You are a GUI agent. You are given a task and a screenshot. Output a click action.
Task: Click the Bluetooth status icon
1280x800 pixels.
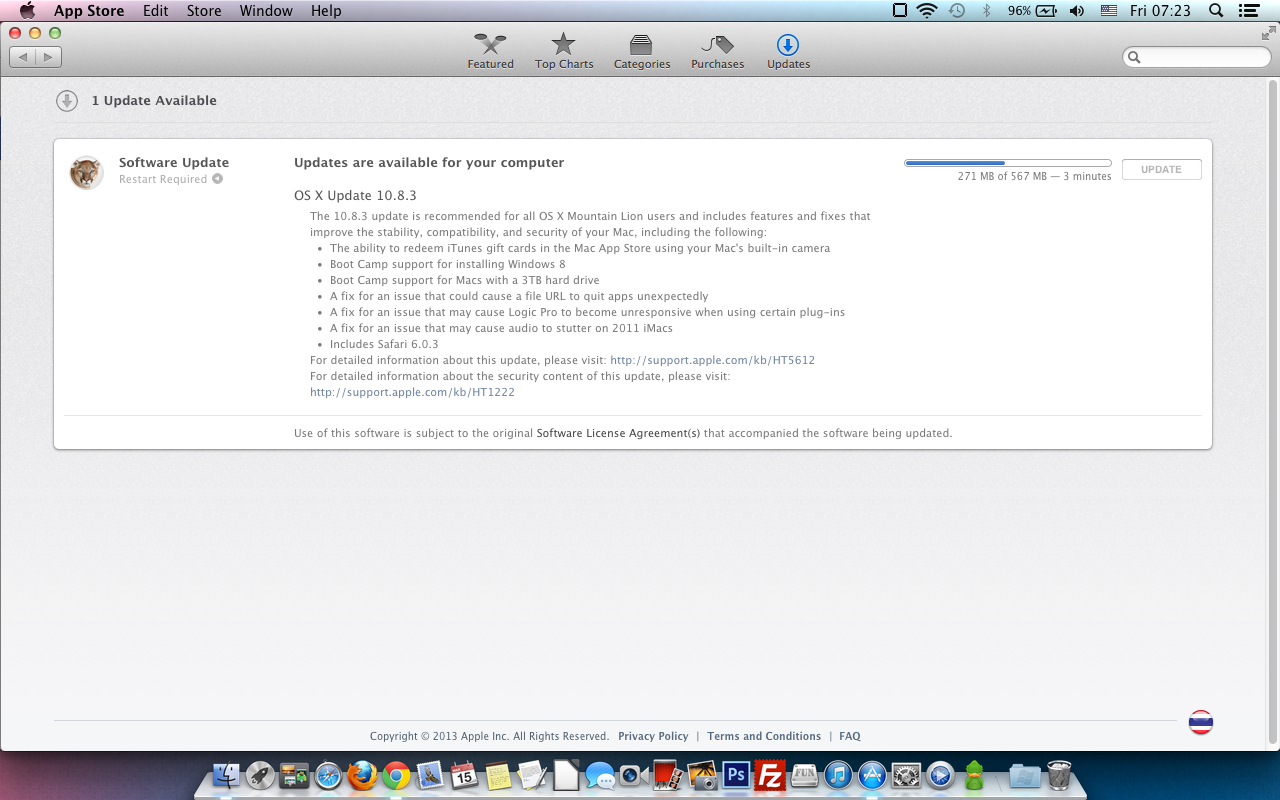986,11
